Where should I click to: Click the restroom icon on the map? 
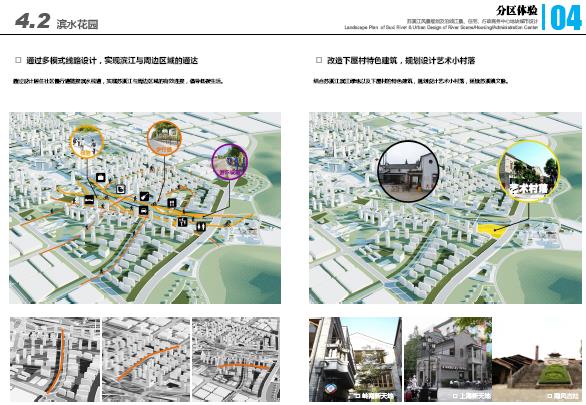click(x=201, y=226)
